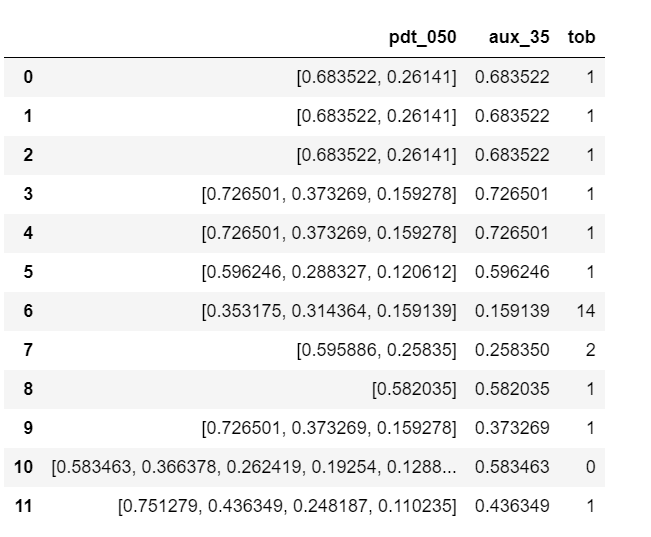Click pdt_050 list cell in row 4
Image resolution: width=651 pixels, height=537 pixels.
point(329,234)
